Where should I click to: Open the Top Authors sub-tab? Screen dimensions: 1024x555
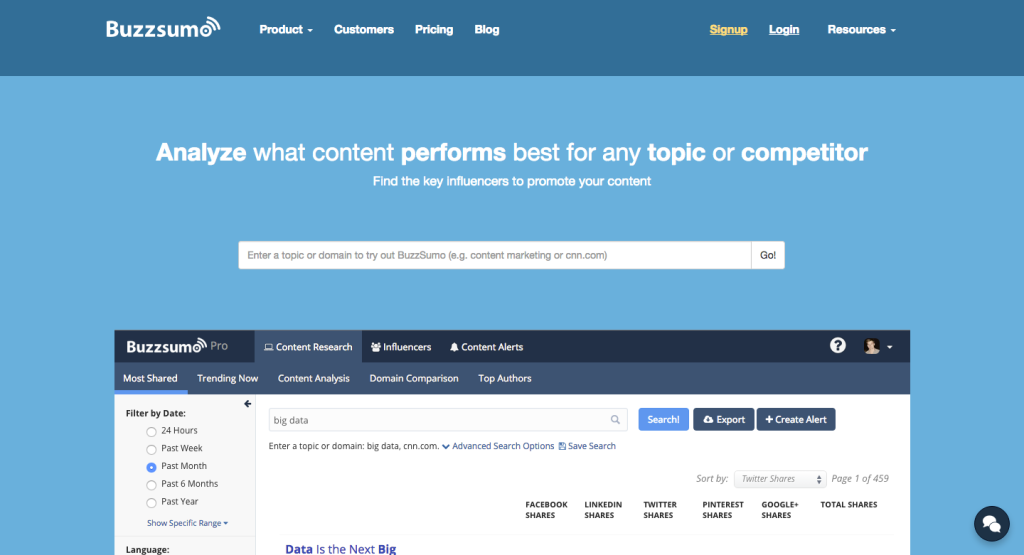[x=505, y=378]
